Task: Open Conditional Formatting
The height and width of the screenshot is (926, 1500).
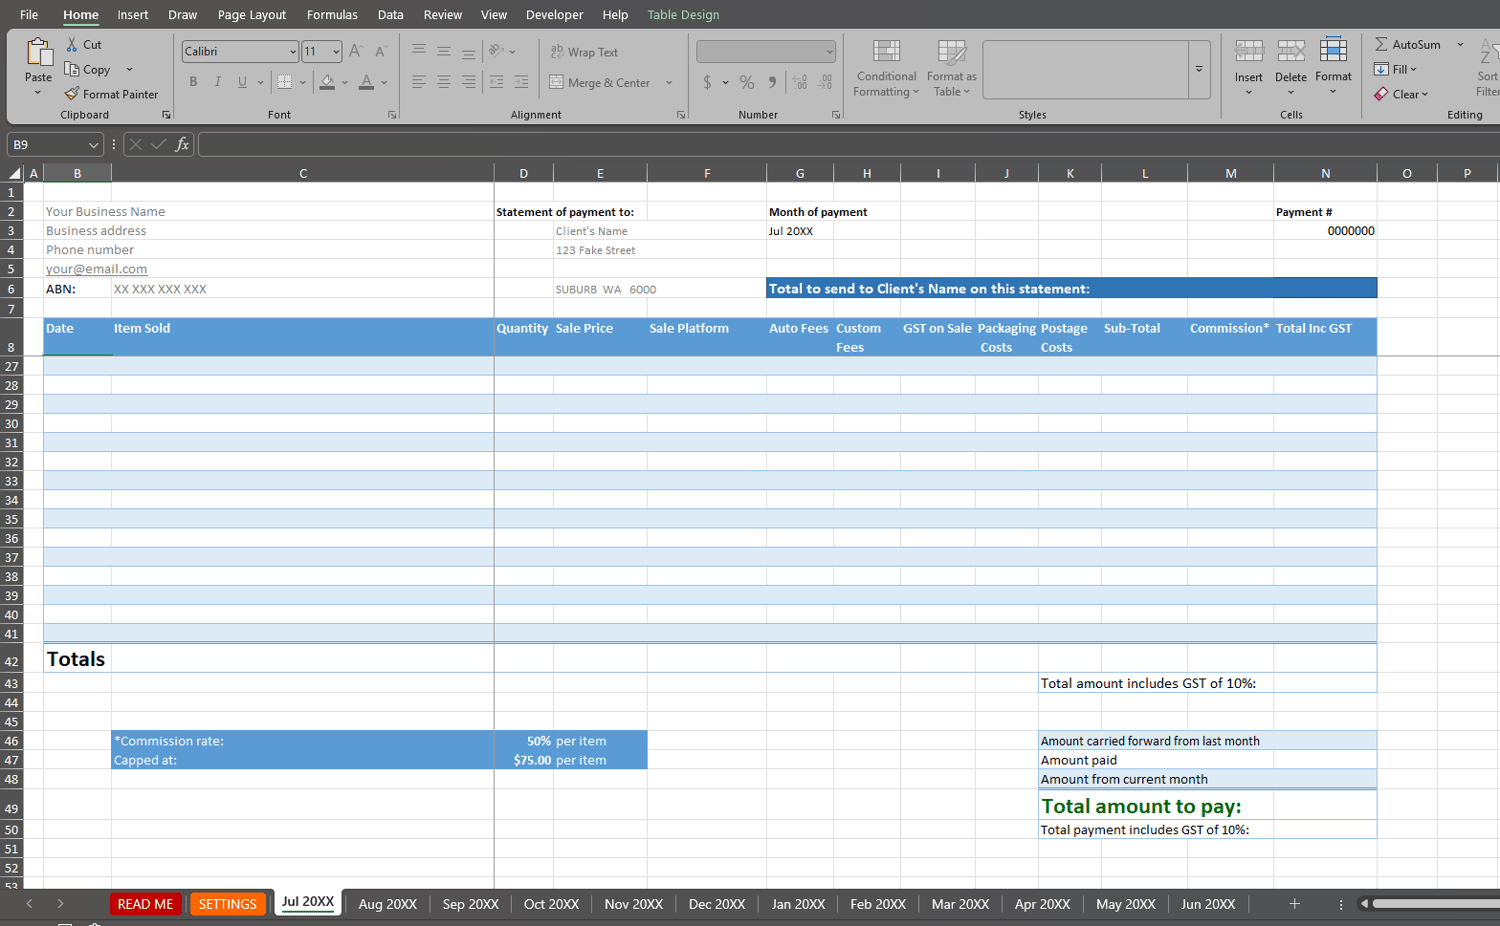Action: pos(886,69)
